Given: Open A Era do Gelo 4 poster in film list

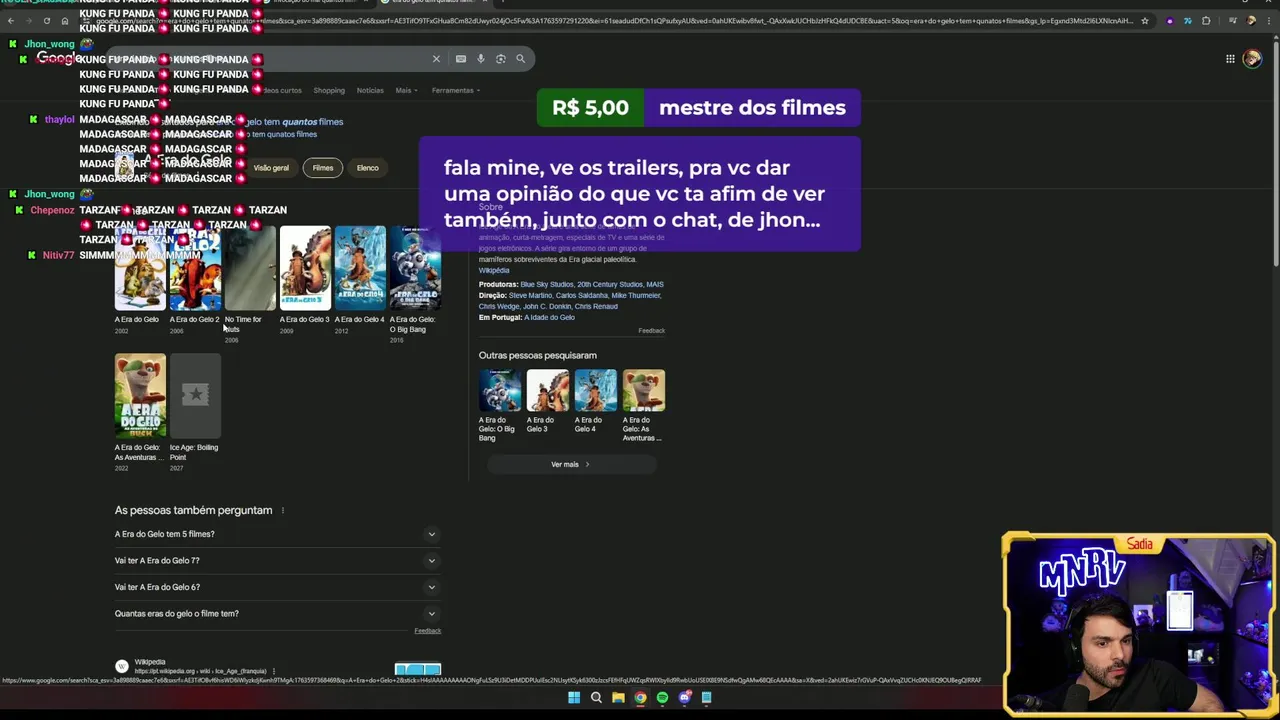Looking at the screenshot, I should click(360, 268).
